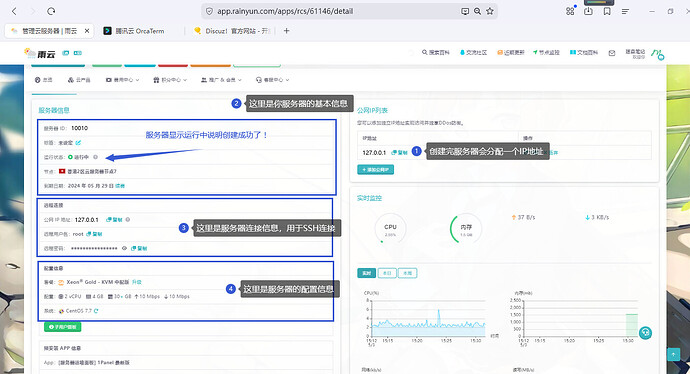Select the realtime monitoring range toggle
Viewport: 690px width, 374px height.
pos(366,273)
